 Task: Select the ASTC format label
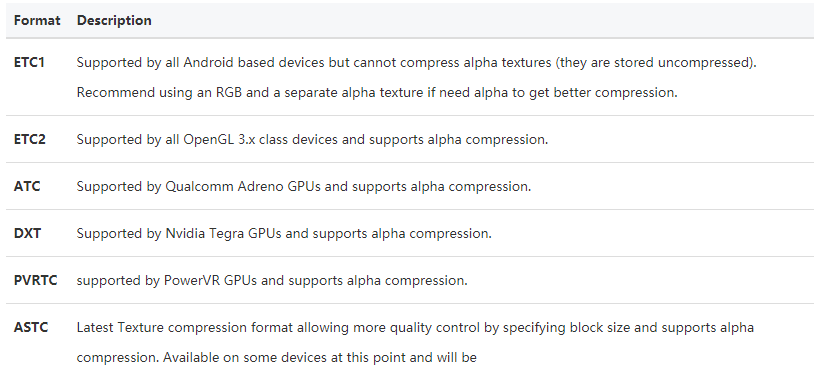[x=31, y=327]
